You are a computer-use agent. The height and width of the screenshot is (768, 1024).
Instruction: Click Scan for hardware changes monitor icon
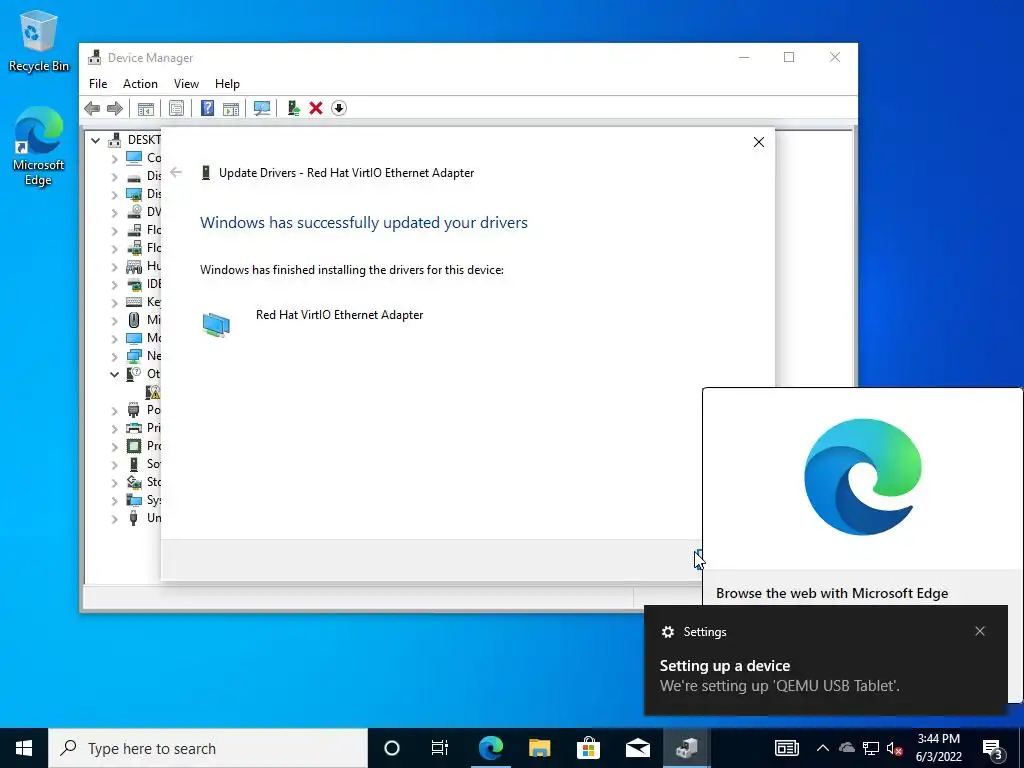coord(262,108)
